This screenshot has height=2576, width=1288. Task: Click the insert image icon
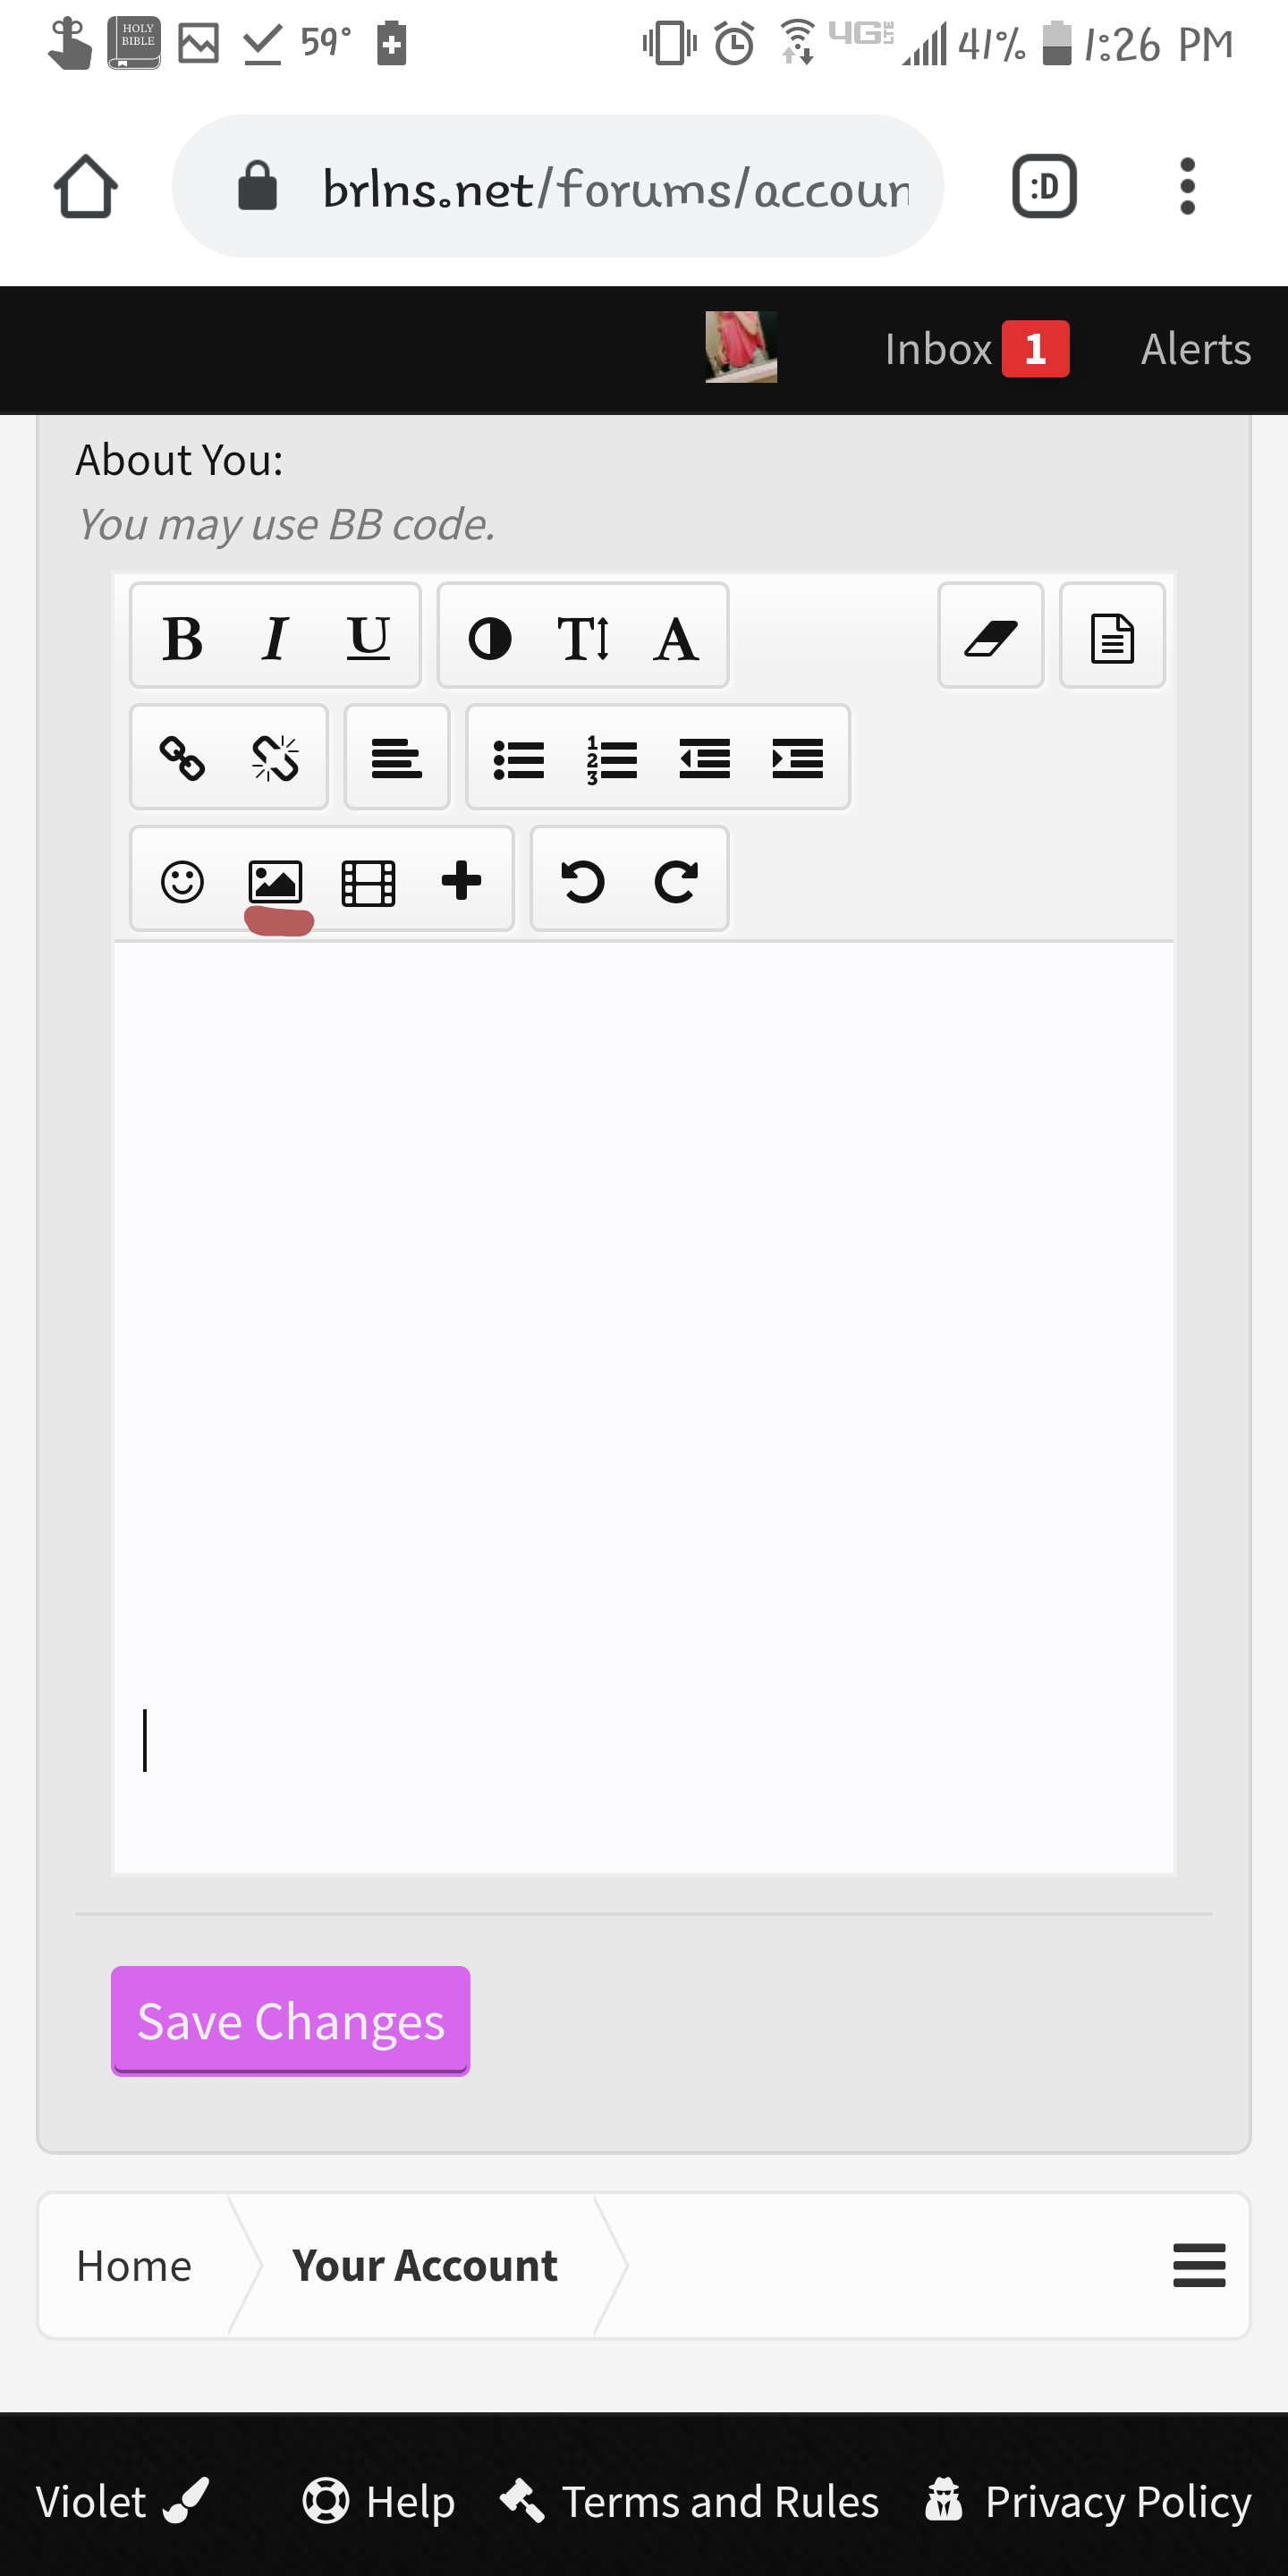pyautogui.click(x=275, y=881)
